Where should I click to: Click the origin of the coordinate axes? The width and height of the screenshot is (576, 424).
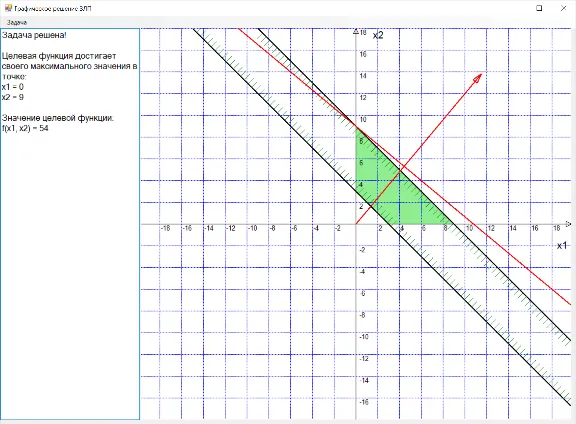coord(356,224)
